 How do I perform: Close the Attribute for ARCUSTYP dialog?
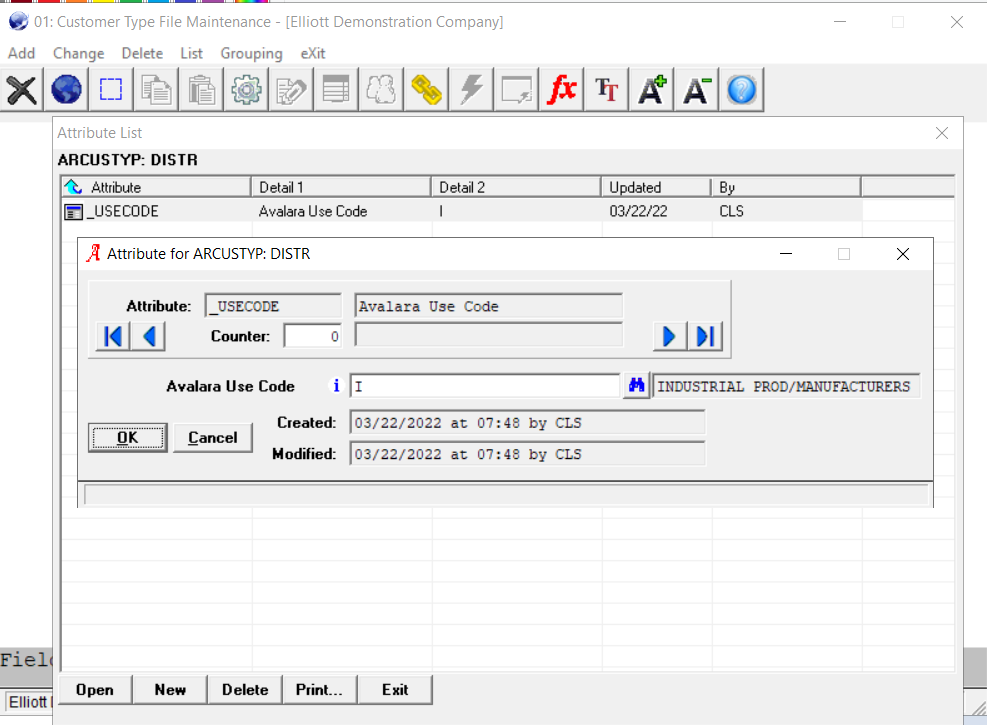pos(903,254)
